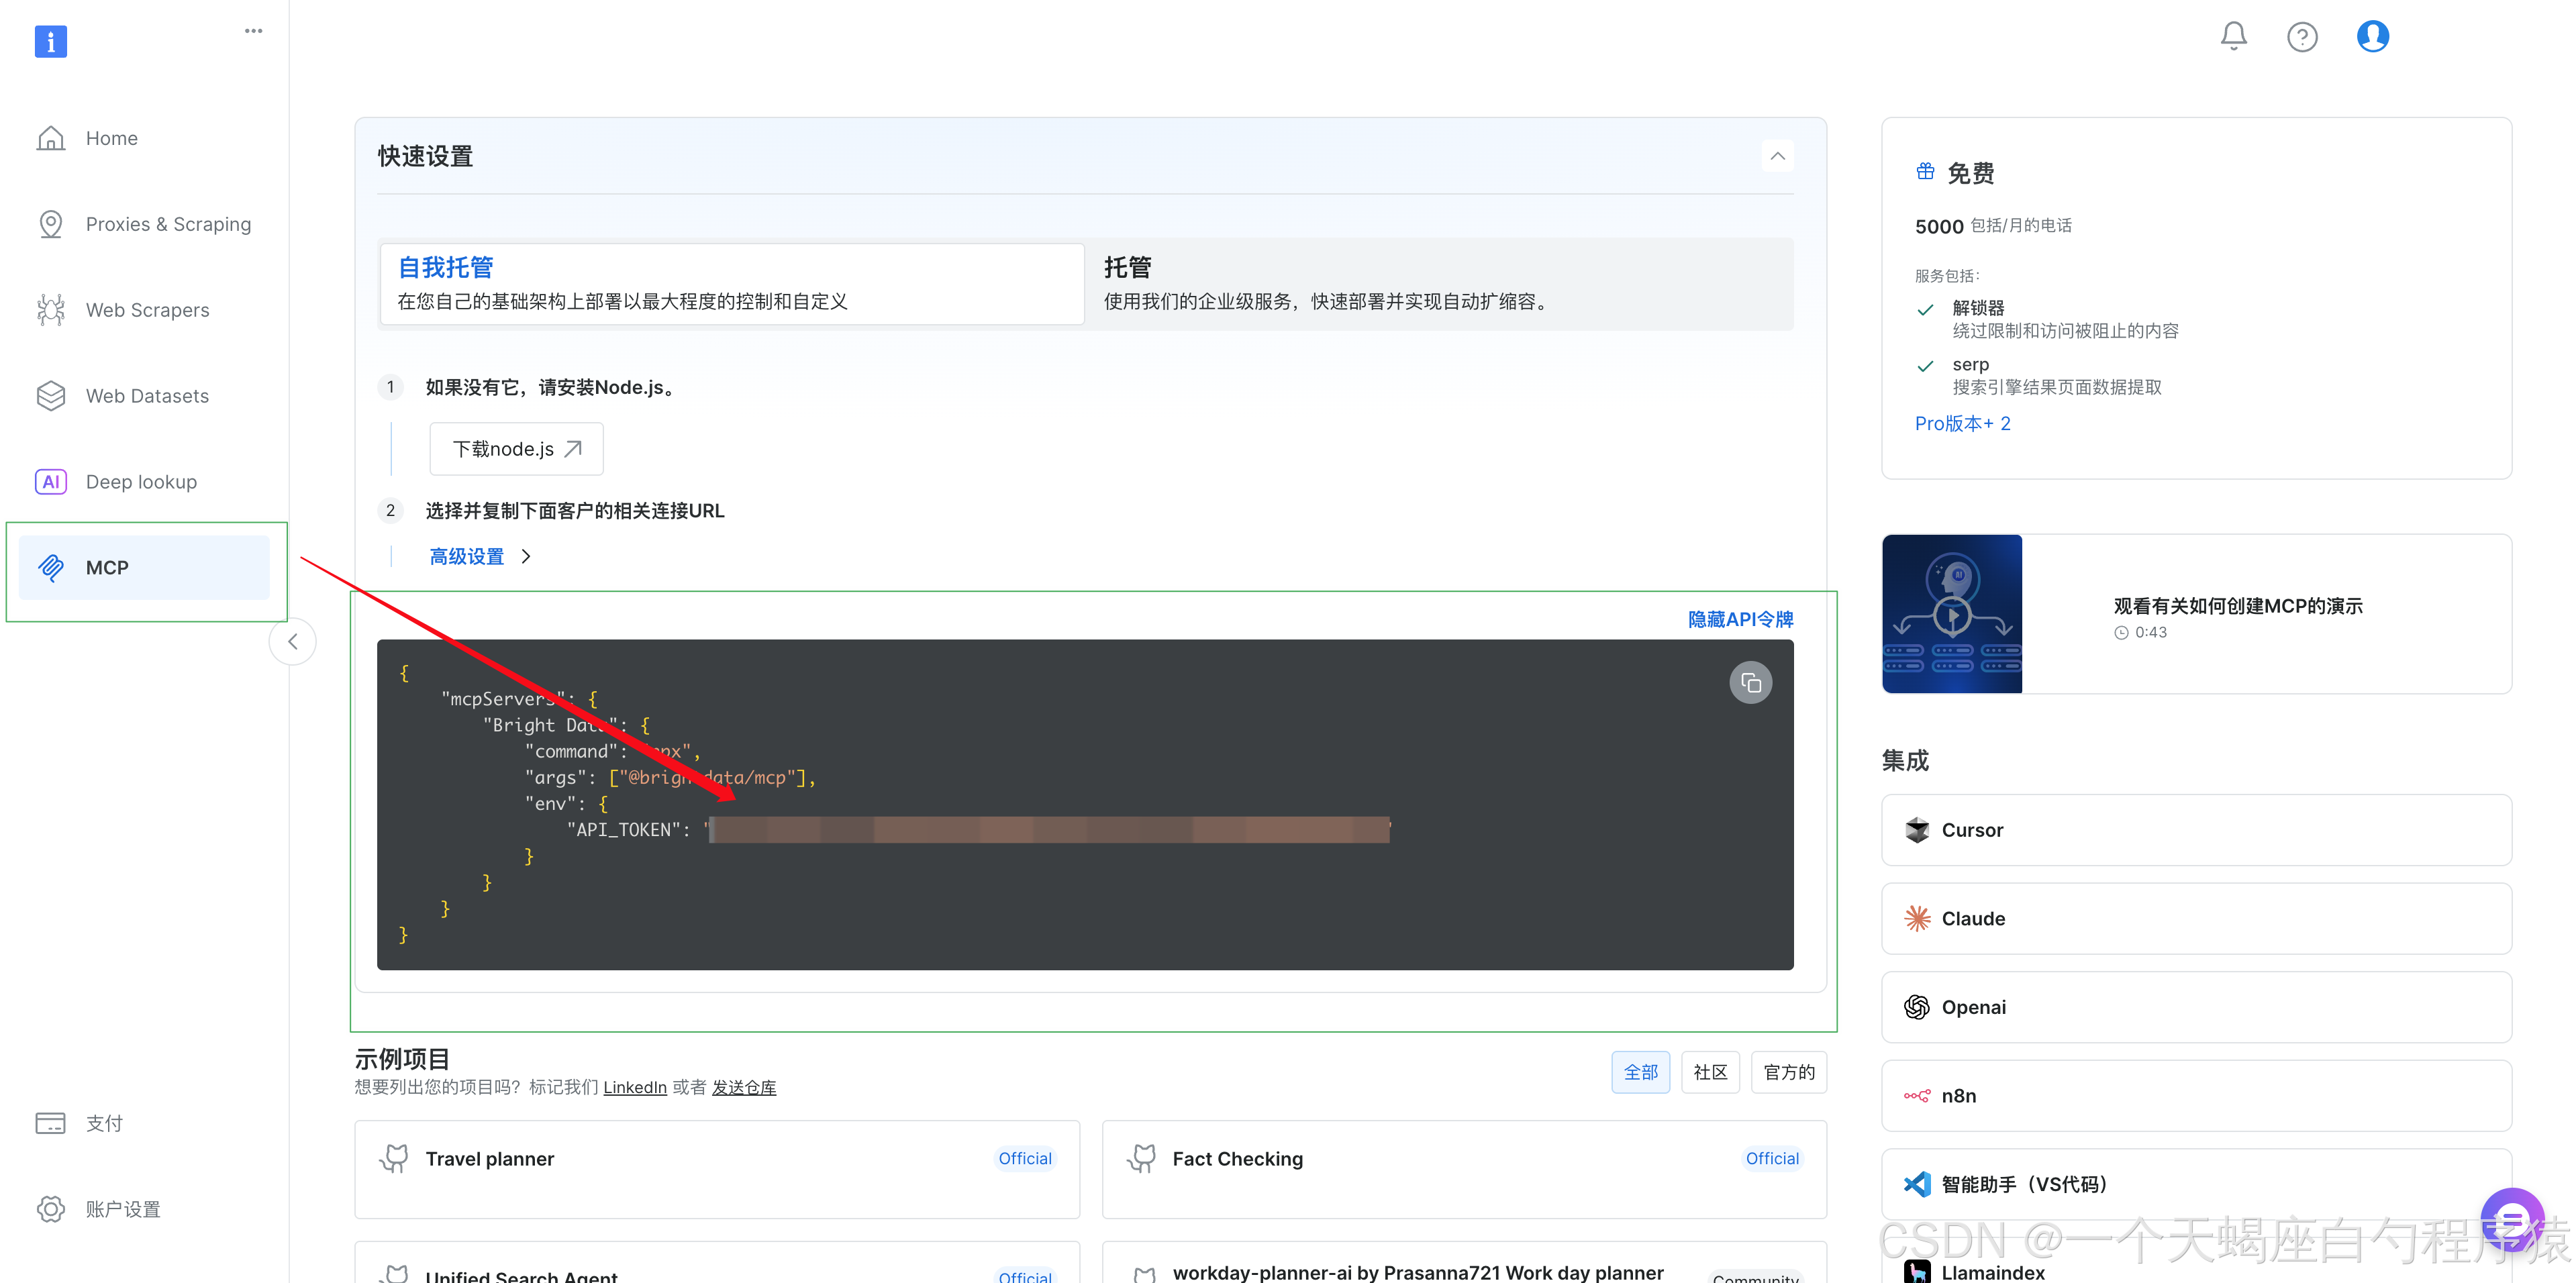
Task: Switch to the 社区 filter tab
Action: [1710, 1072]
